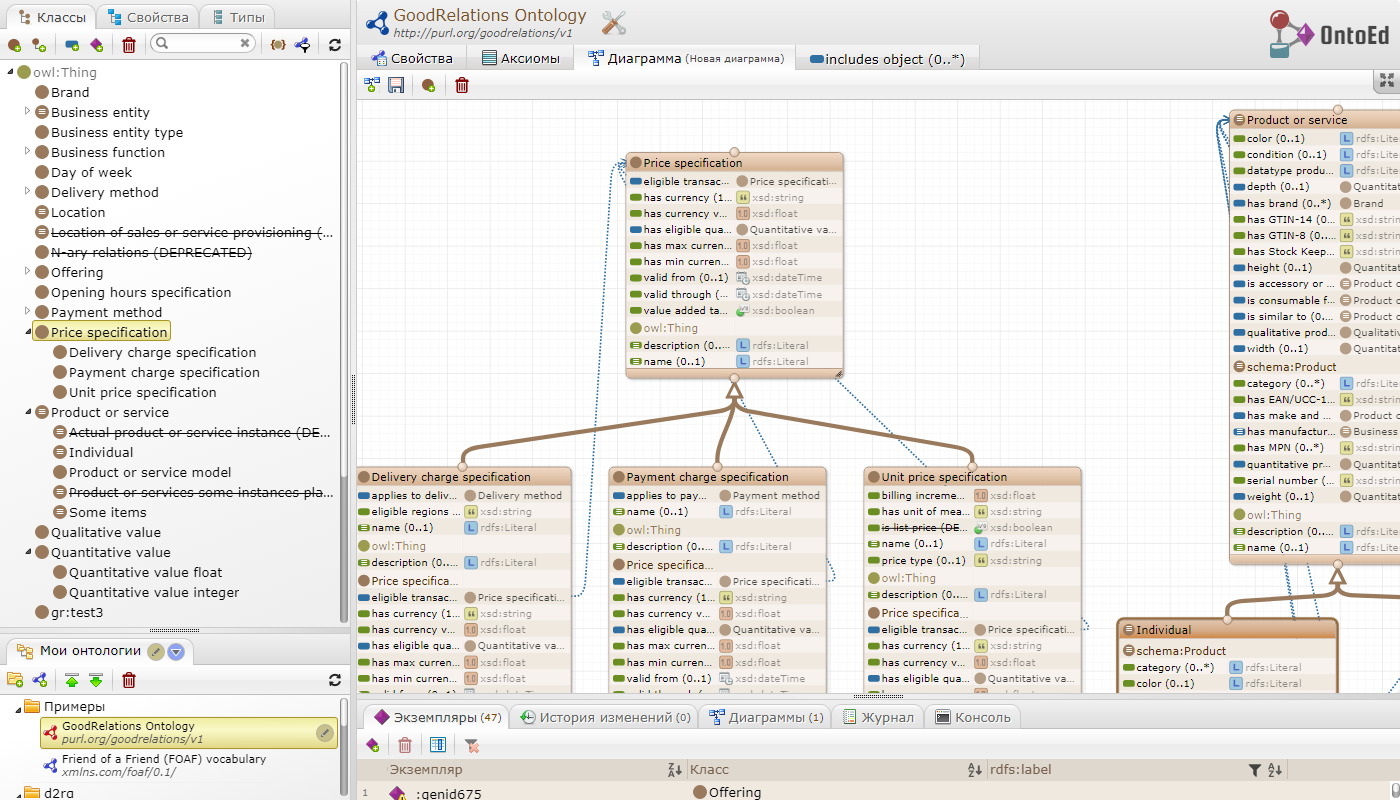Expand the Business entity class
This screenshot has width=1400, height=800.
[28, 111]
